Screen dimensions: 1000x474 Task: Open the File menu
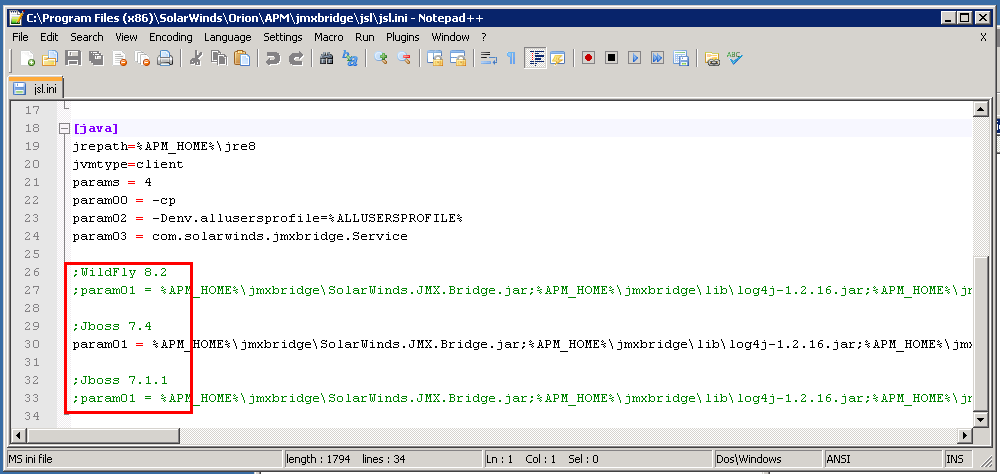(20, 37)
